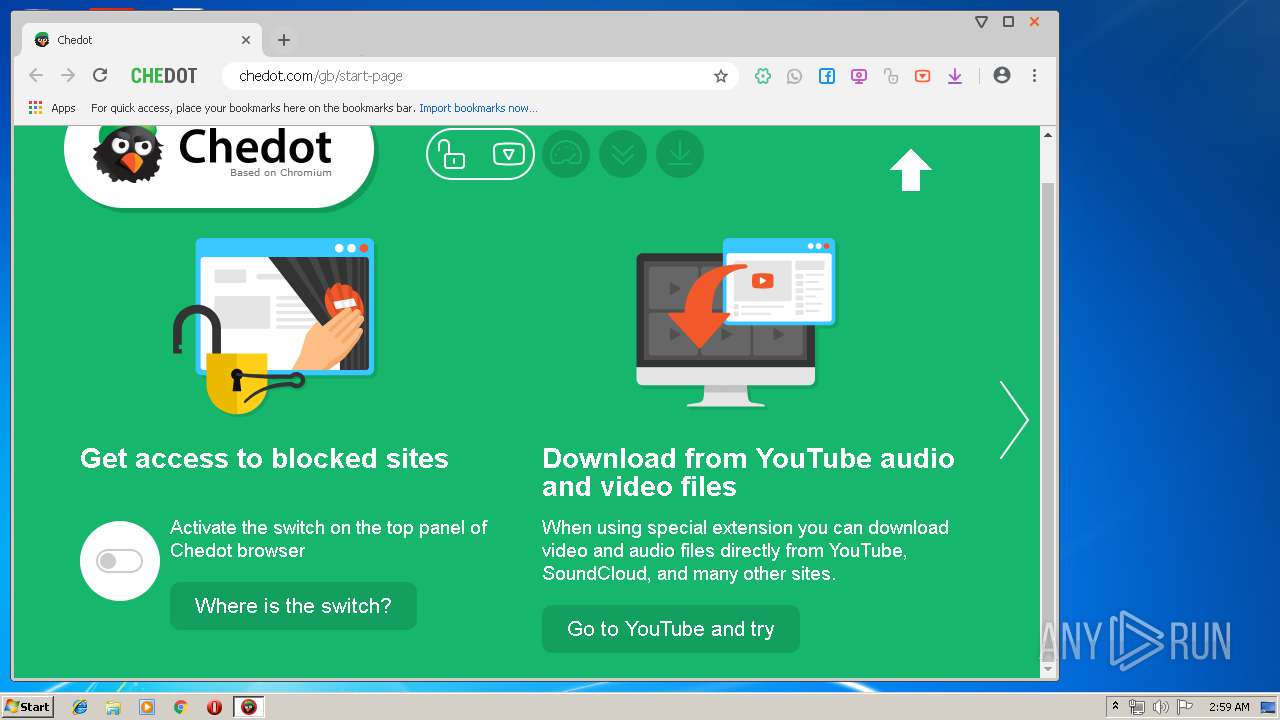This screenshot has width=1280, height=720.
Task: Open a new tab with the plus button
Action: coord(284,40)
